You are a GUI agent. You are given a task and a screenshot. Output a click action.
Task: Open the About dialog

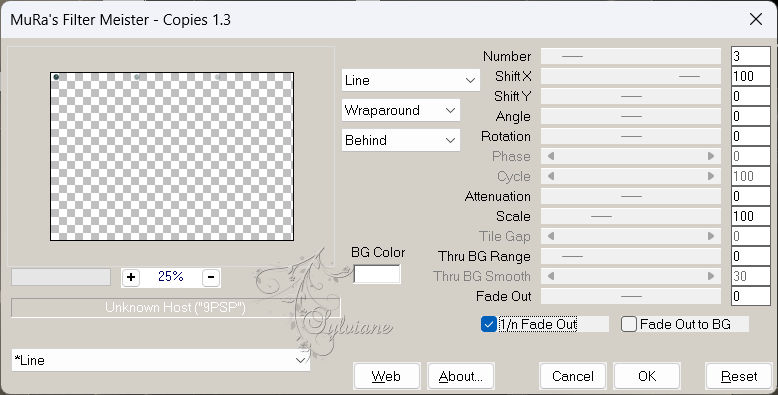coord(460,376)
